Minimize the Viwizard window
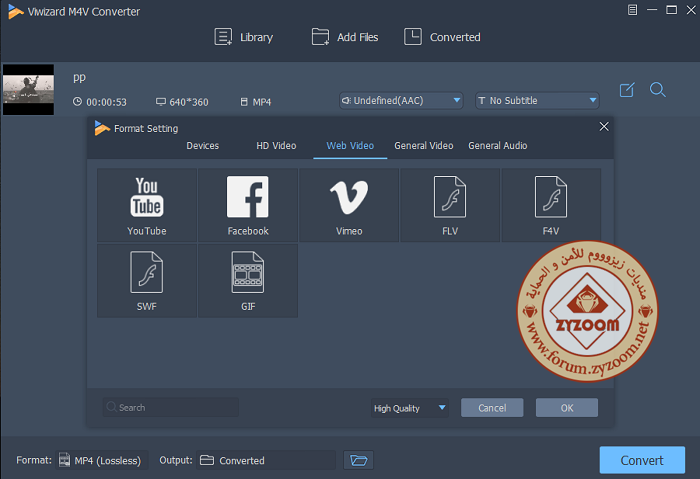The image size is (700, 479). pyautogui.click(x=652, y=10)
